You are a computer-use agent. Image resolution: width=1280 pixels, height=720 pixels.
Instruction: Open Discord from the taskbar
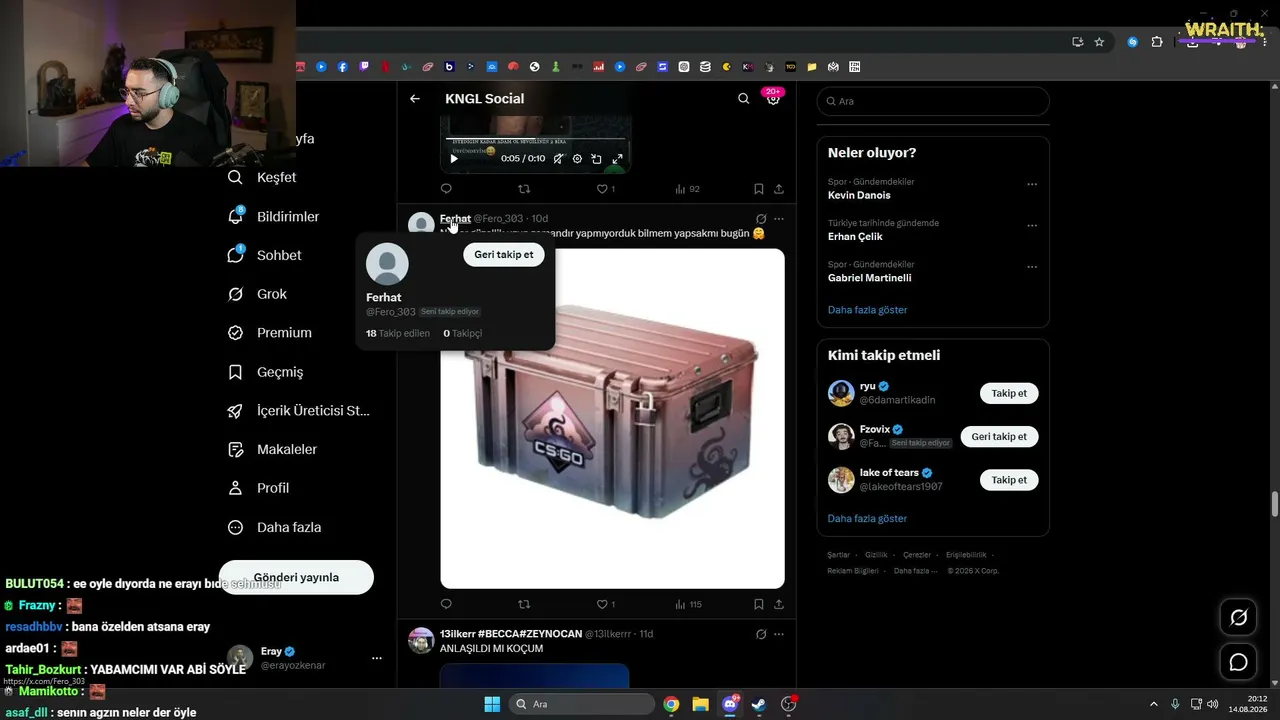point(730,704)
